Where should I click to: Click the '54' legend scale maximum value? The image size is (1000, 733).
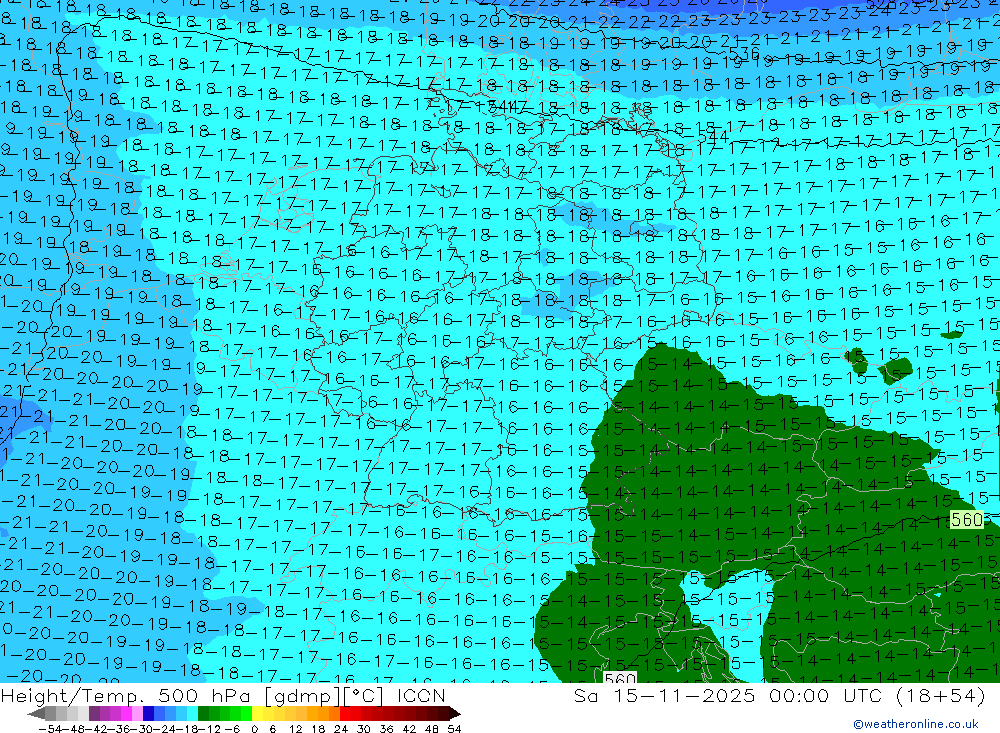(x=454, y=729)
